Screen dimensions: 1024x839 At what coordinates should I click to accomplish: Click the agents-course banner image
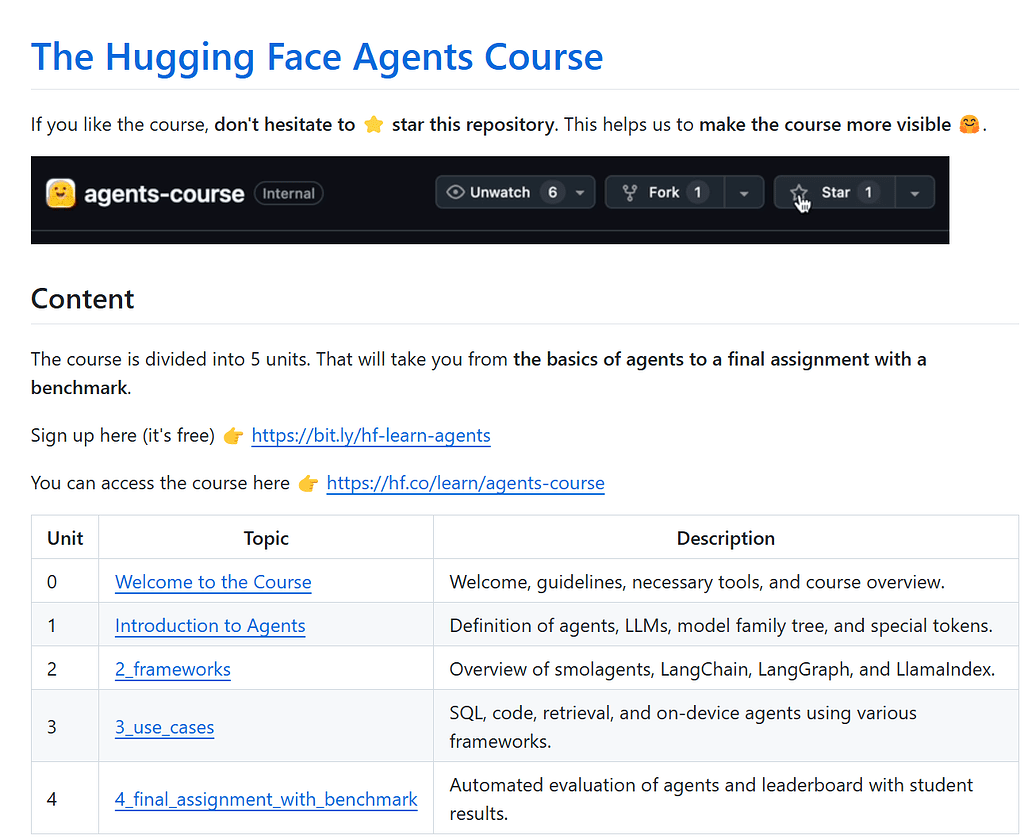[x=490, y=200]
